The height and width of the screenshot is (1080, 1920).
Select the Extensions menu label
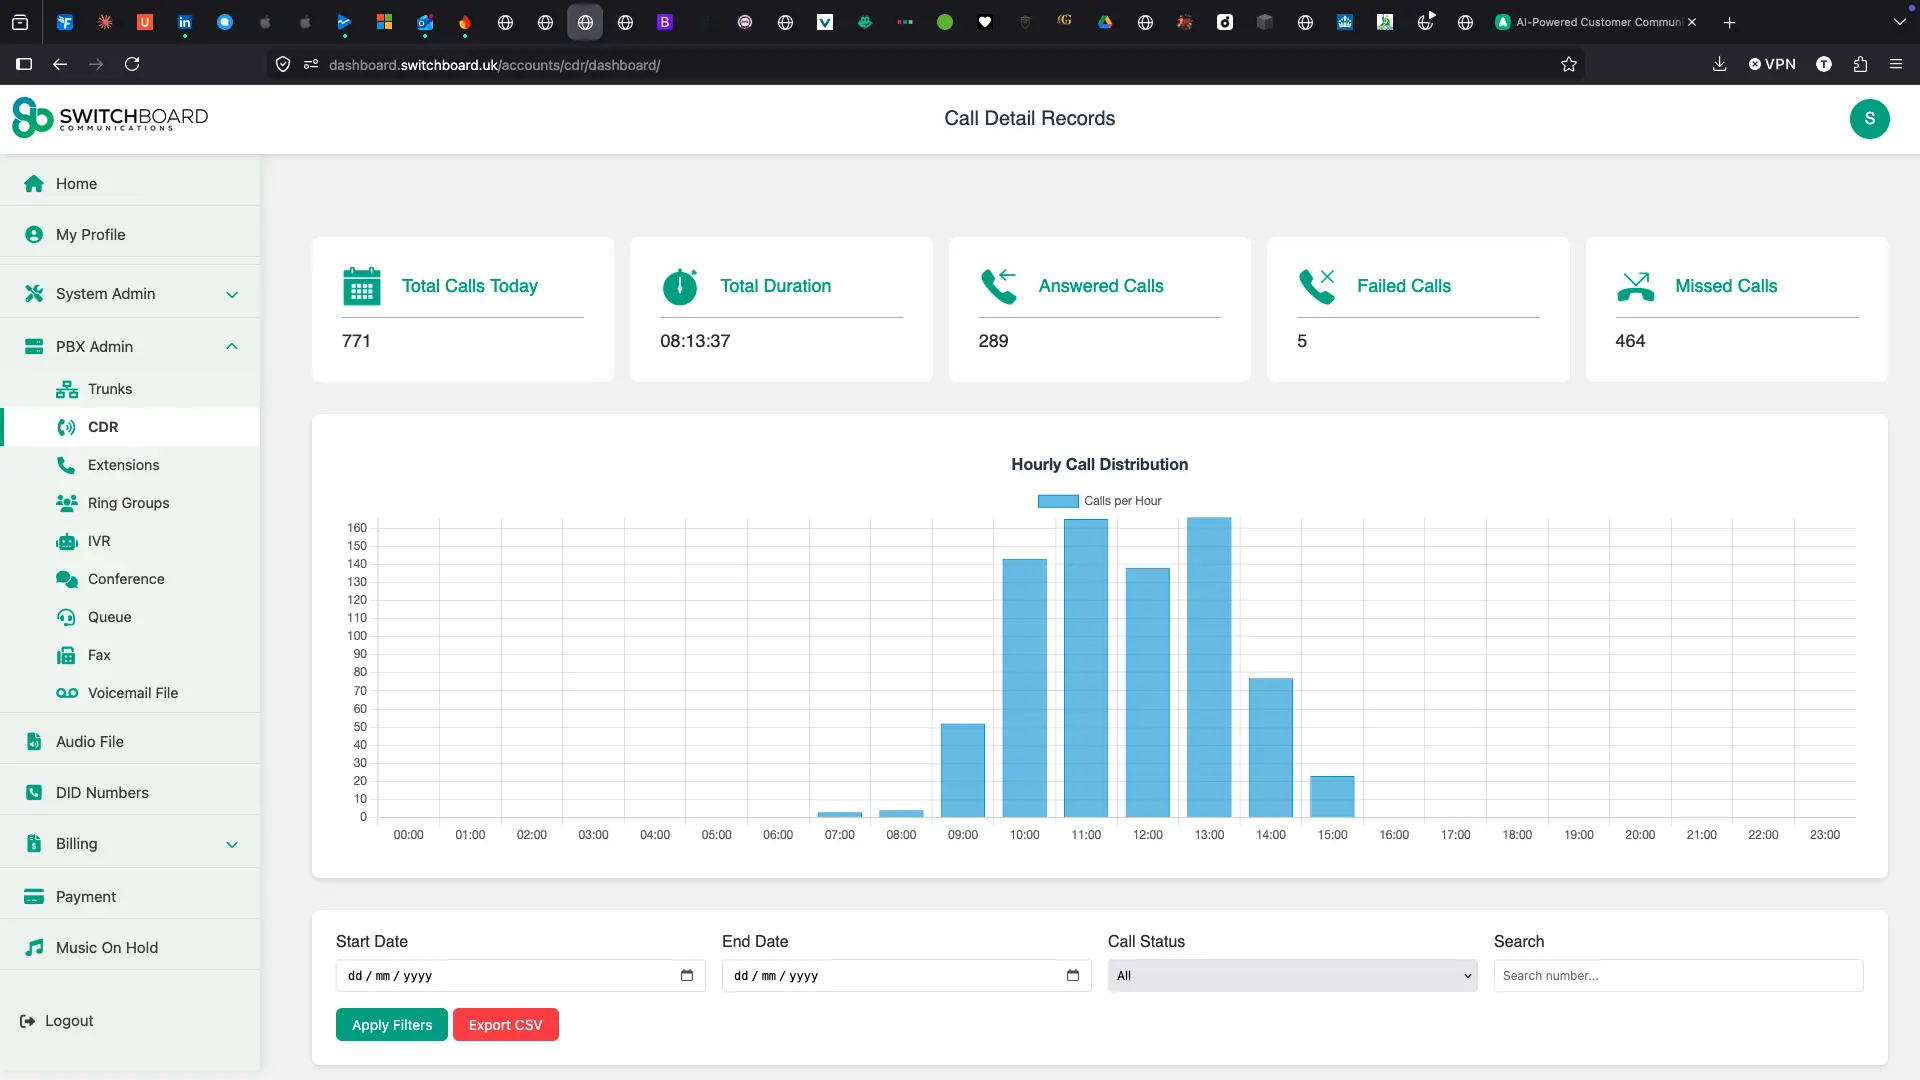tap(124, 465)
